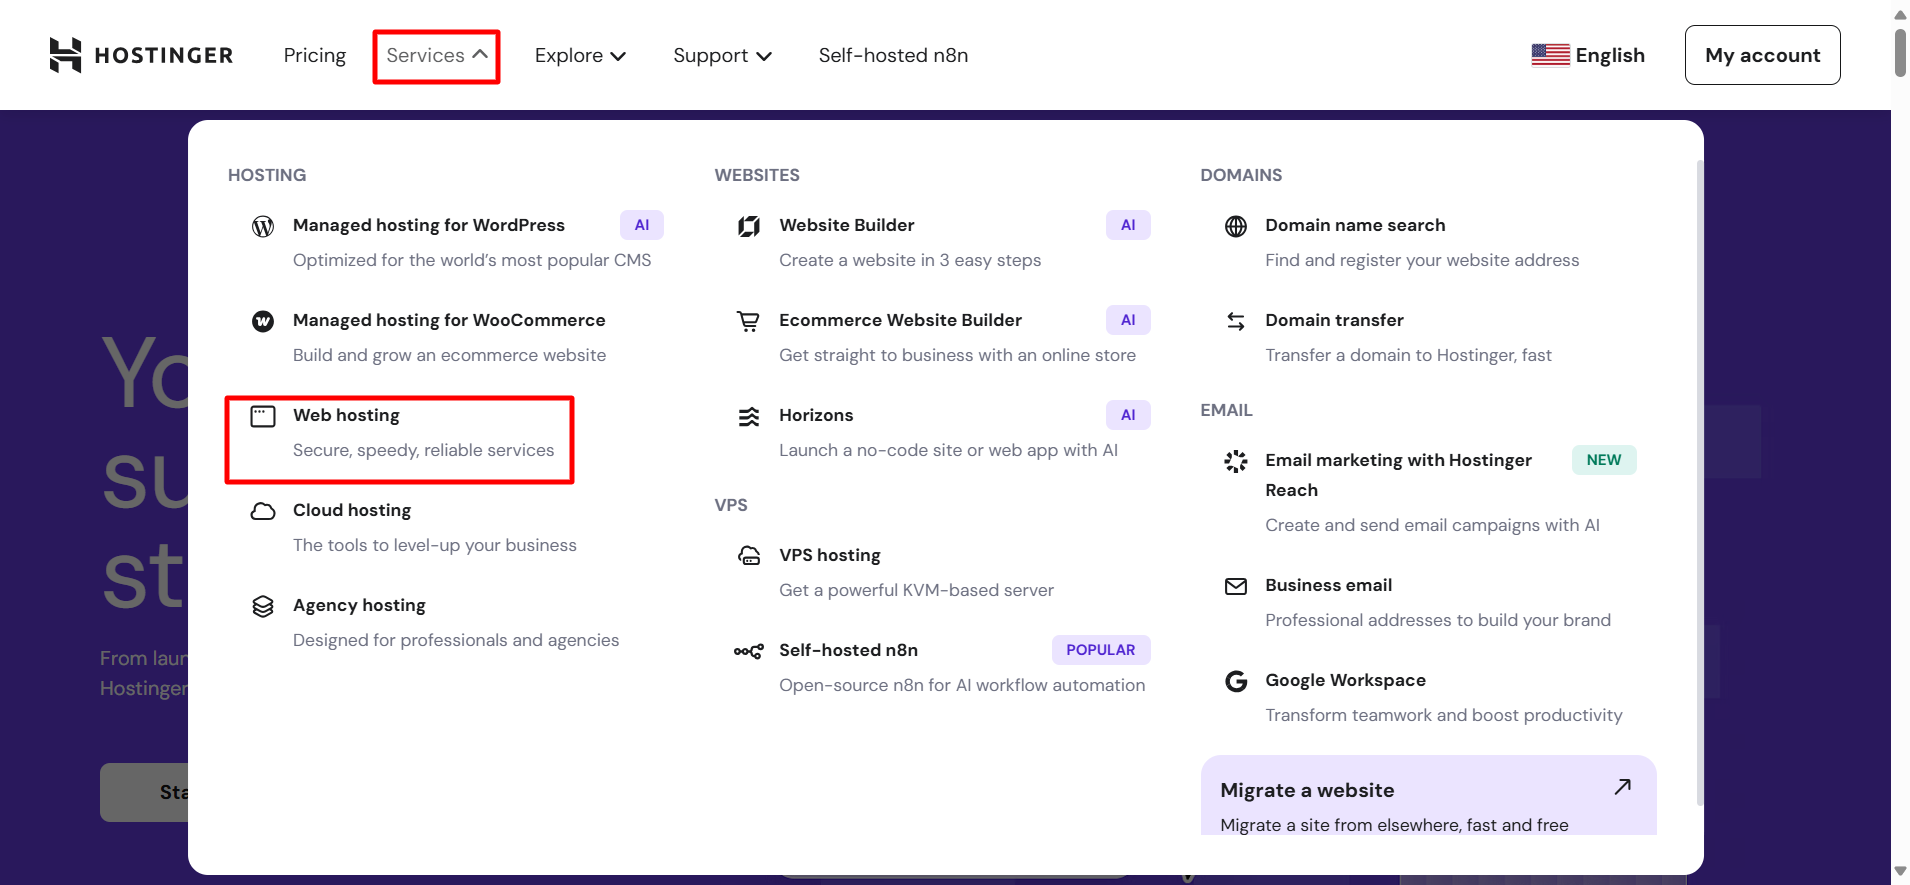The height and width of the screenshot is (885, 1910).
Task: Click the page vertical scrollbar thumb
Action: (1900, 52)
